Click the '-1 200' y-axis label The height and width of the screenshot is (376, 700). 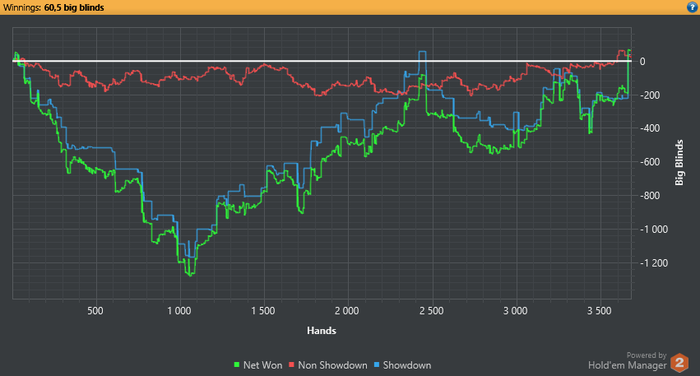point(654,263)
